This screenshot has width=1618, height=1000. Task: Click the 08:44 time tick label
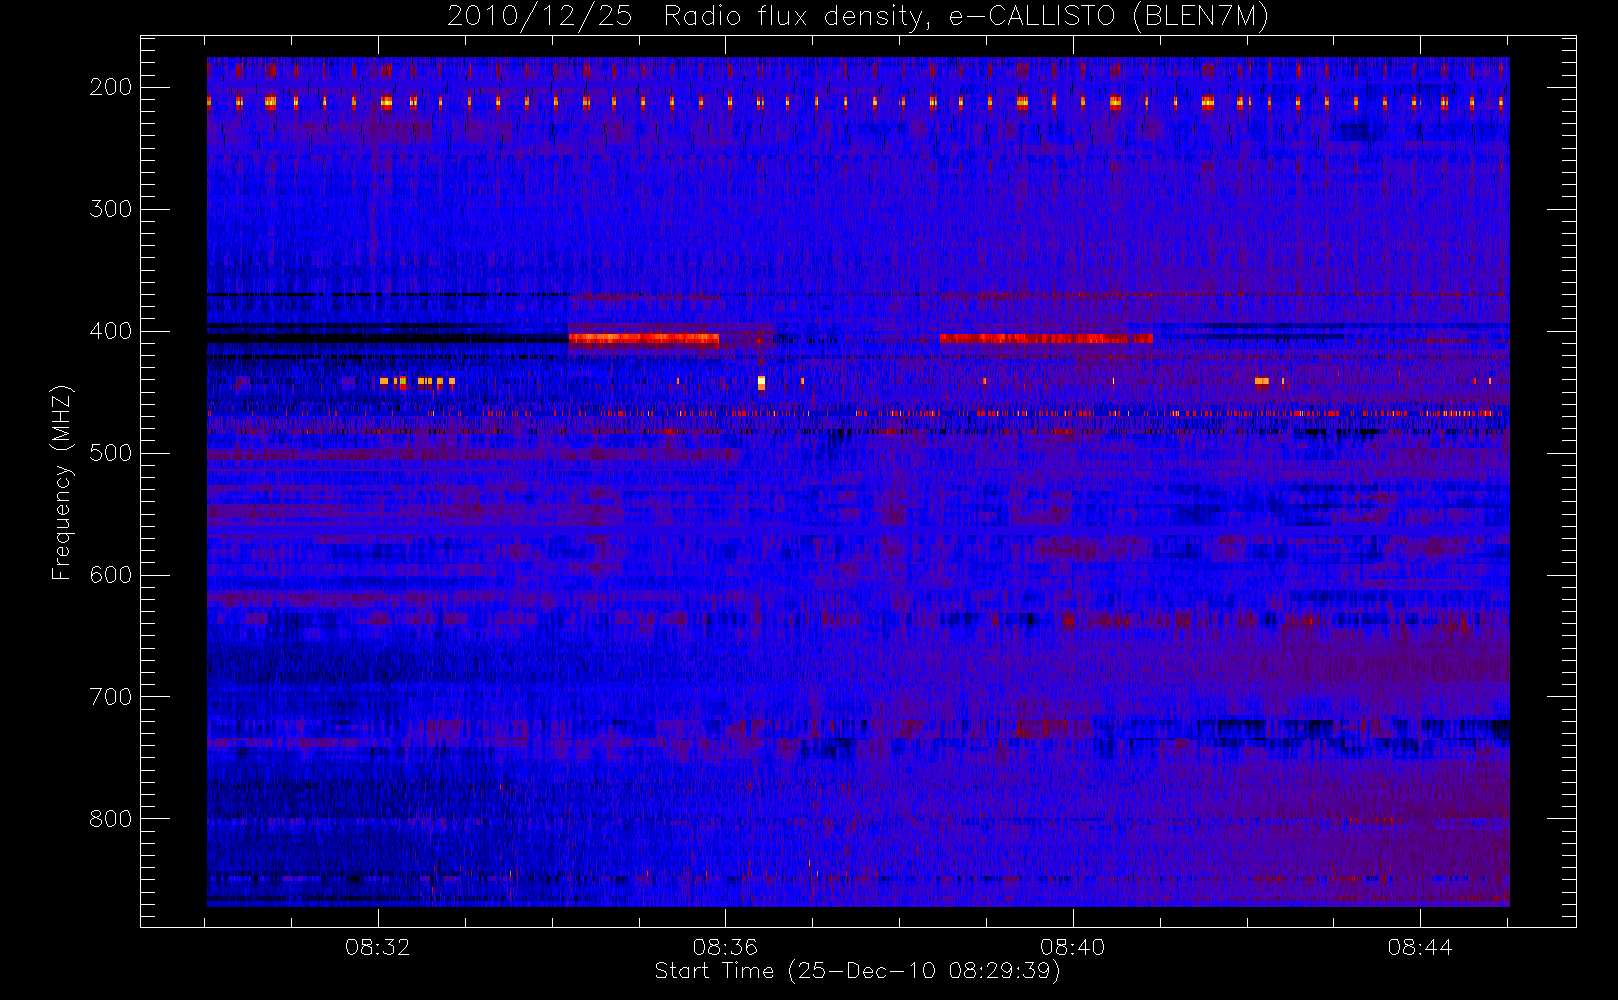pos(1420,947)
